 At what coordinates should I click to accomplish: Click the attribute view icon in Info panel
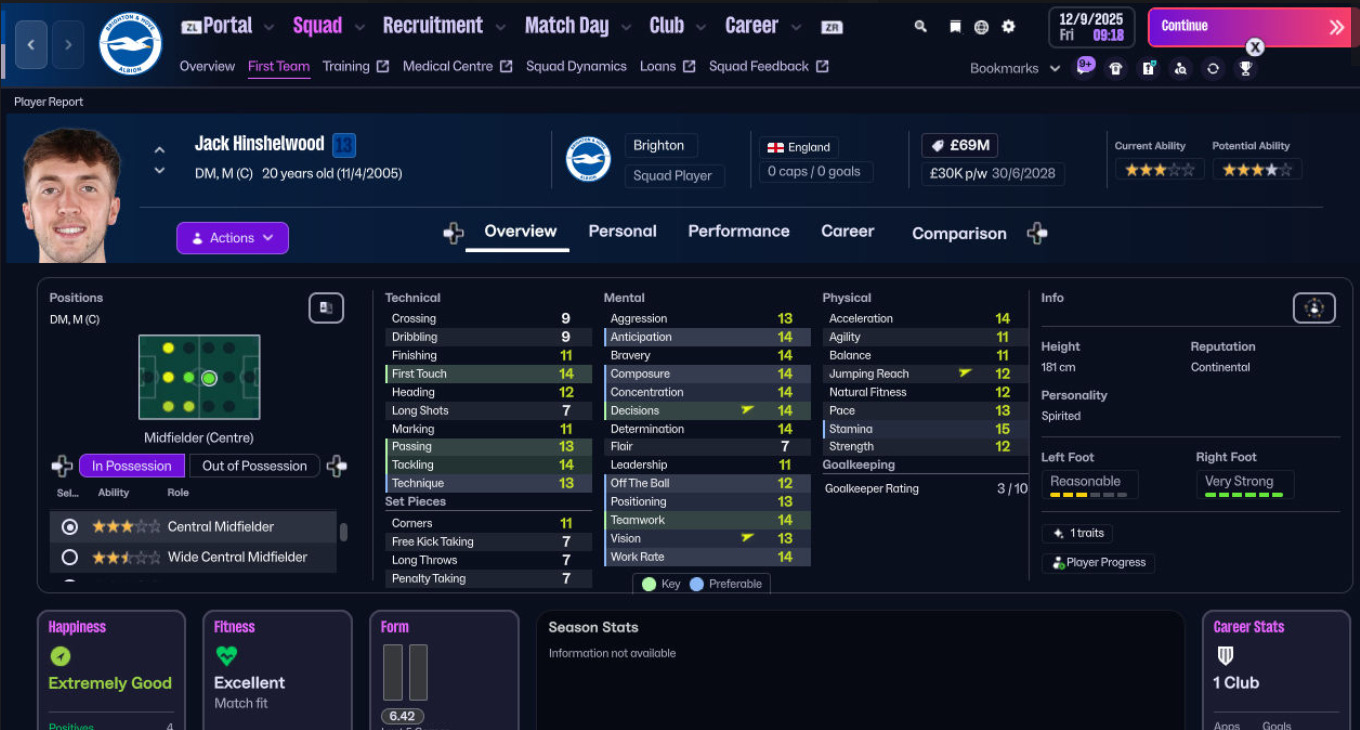pos(1313,308)
